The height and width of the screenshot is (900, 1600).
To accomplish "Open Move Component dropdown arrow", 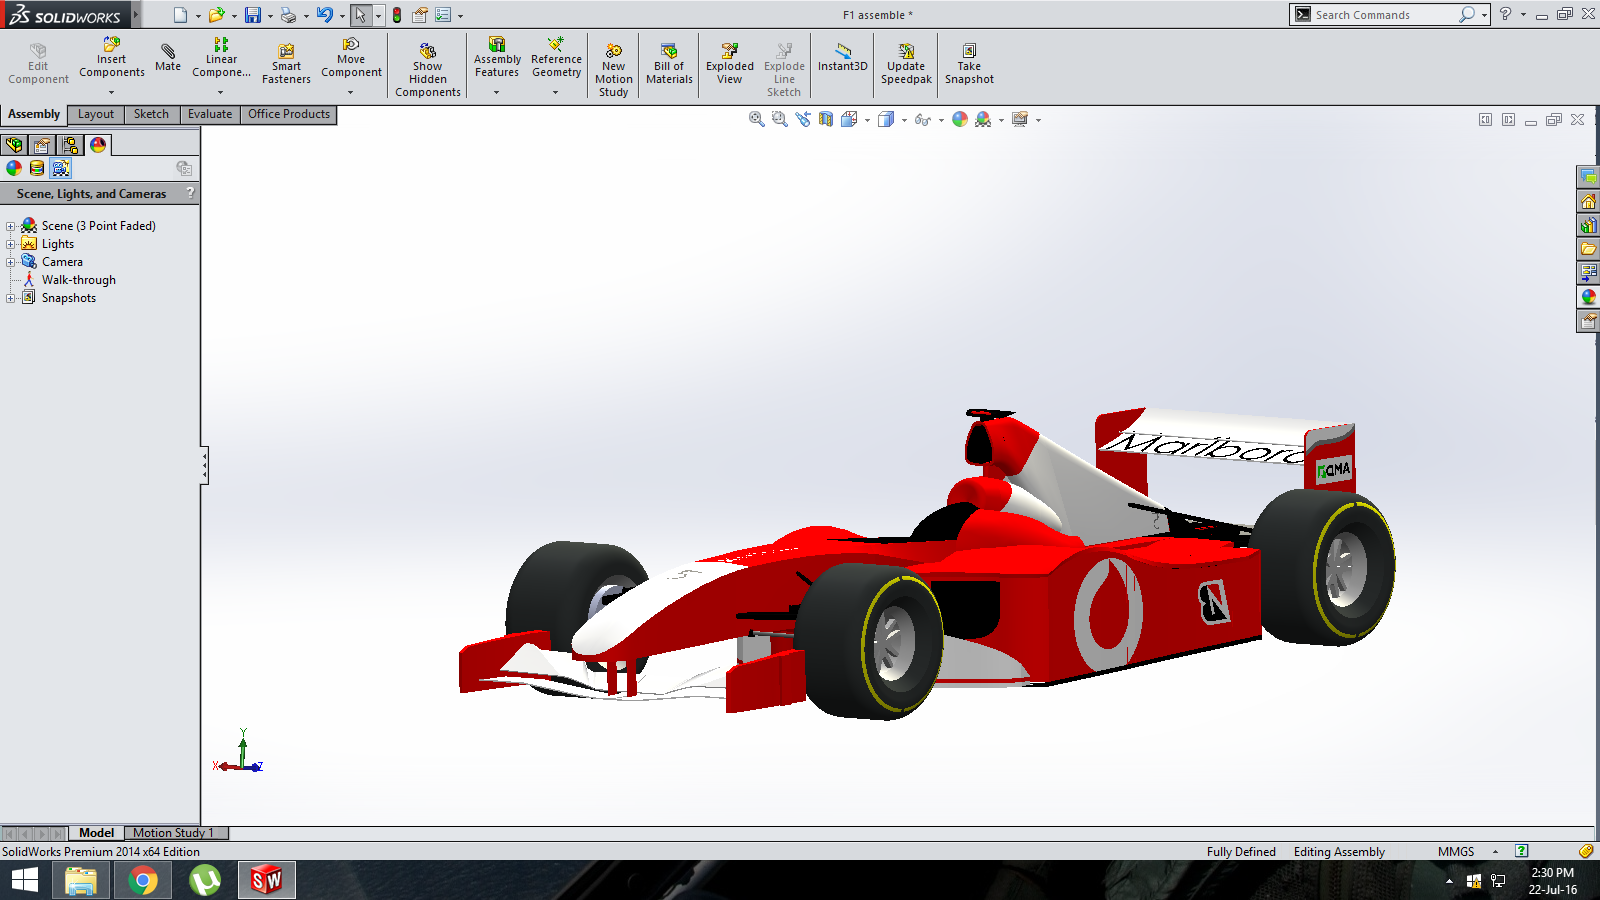I will (x=351, y=93).
